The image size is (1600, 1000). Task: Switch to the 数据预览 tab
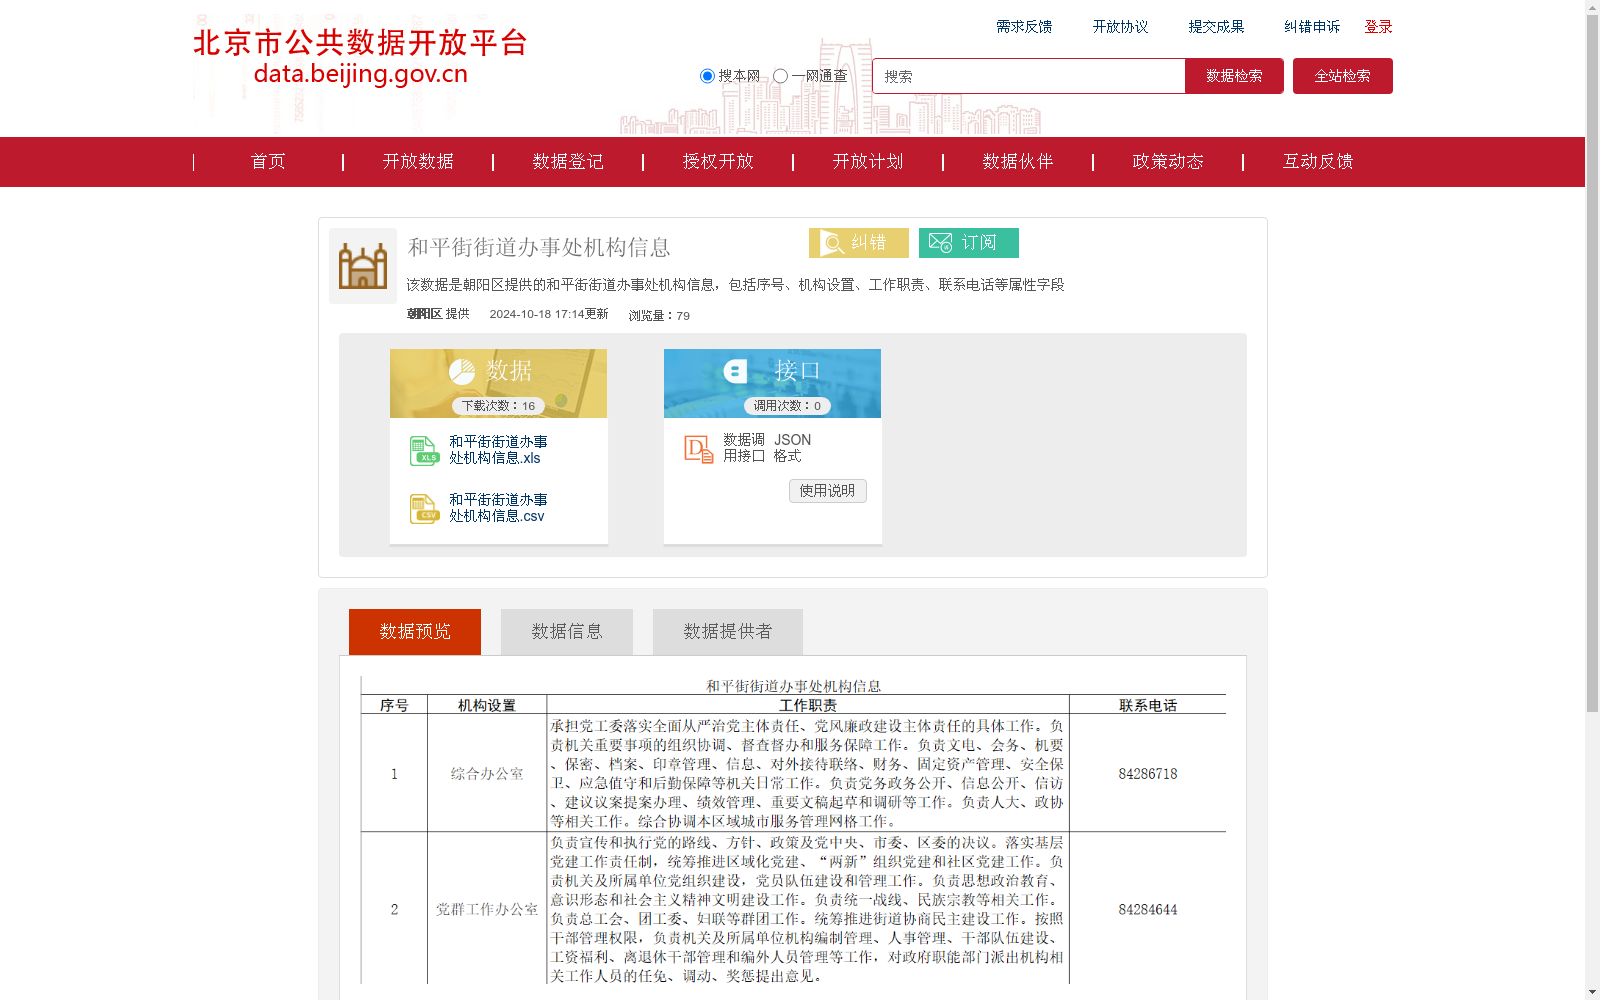tap(415, 632)
